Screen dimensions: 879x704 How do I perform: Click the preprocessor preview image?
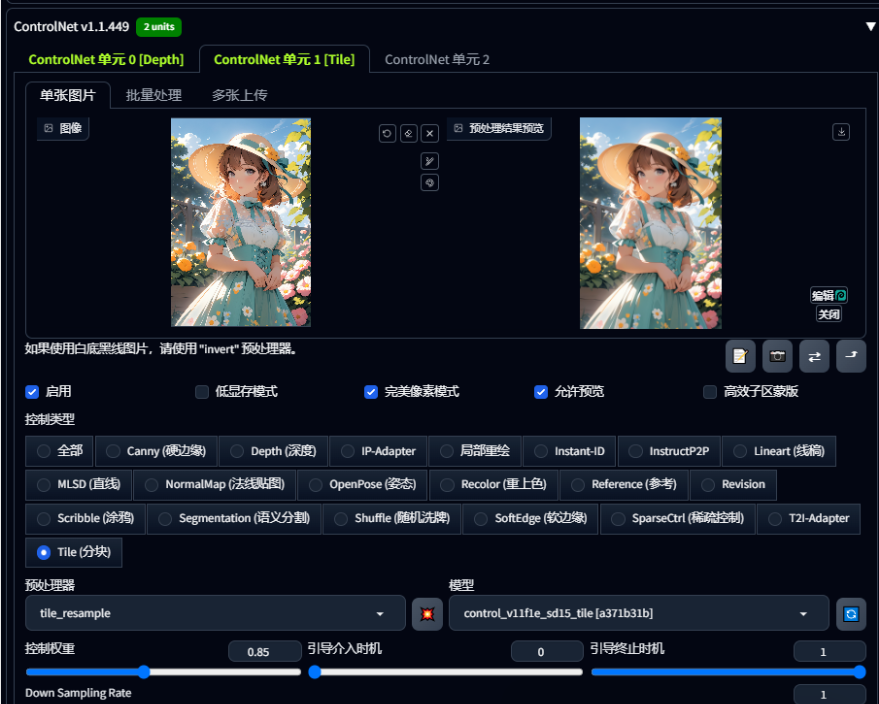(650, 223)
